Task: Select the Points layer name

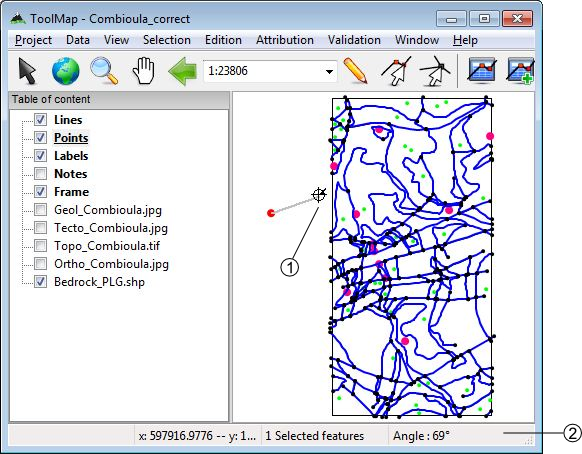Action: click(71, 138)
